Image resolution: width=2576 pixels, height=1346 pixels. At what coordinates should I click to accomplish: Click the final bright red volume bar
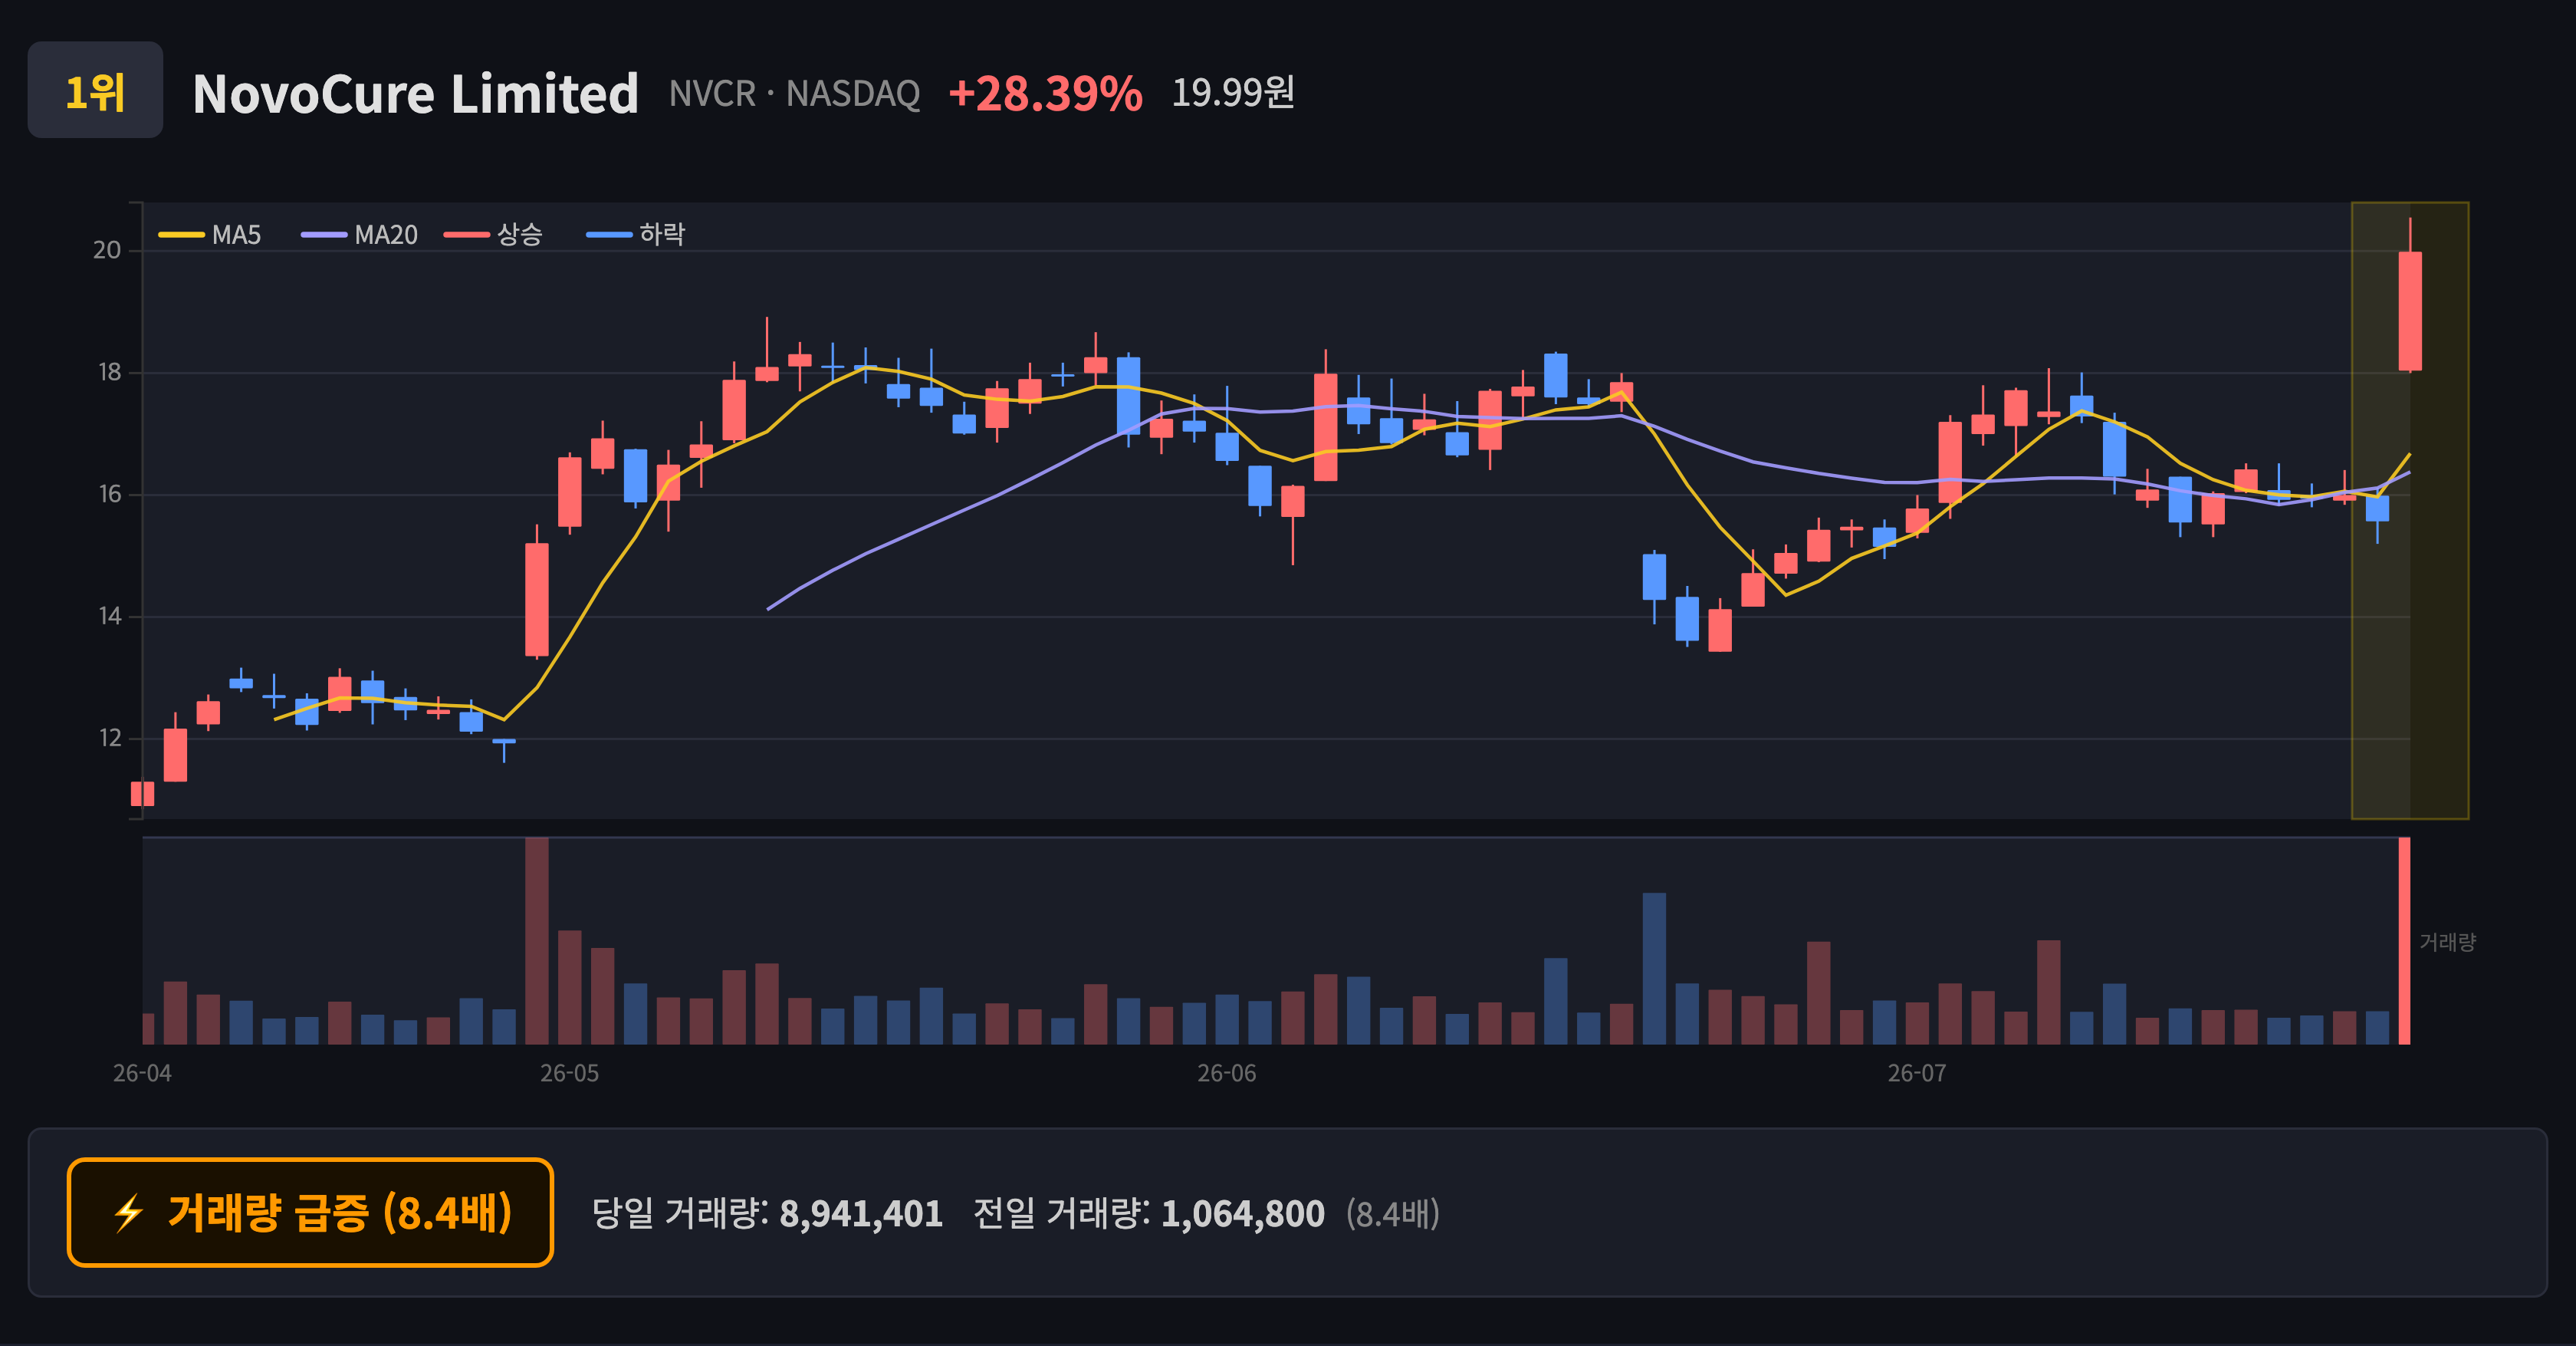[x=2404, y=941]
